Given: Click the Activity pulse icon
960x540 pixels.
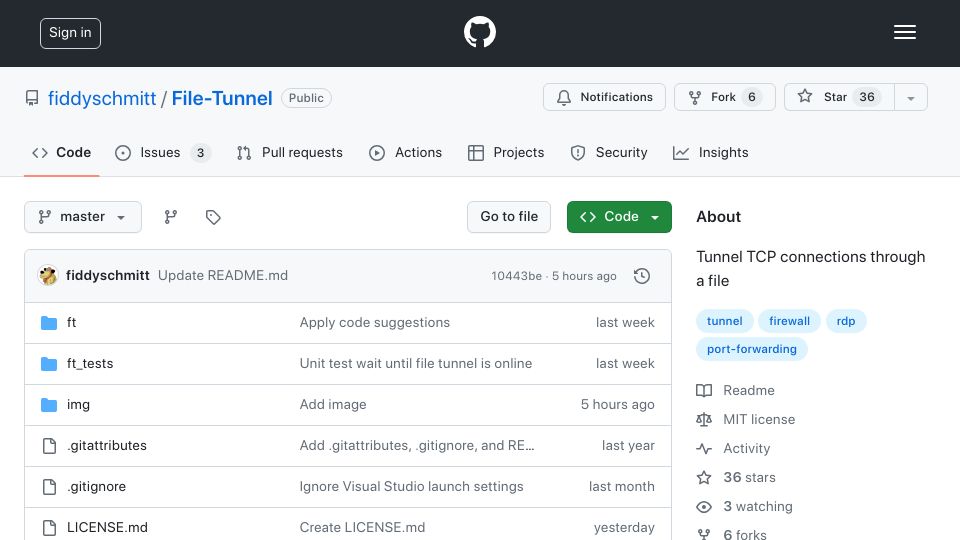Looking at the screenshot, I should point(704,449).
